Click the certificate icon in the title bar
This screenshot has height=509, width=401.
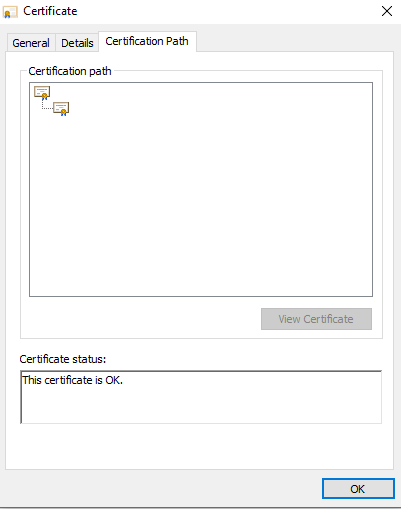[x=9, y=12]
